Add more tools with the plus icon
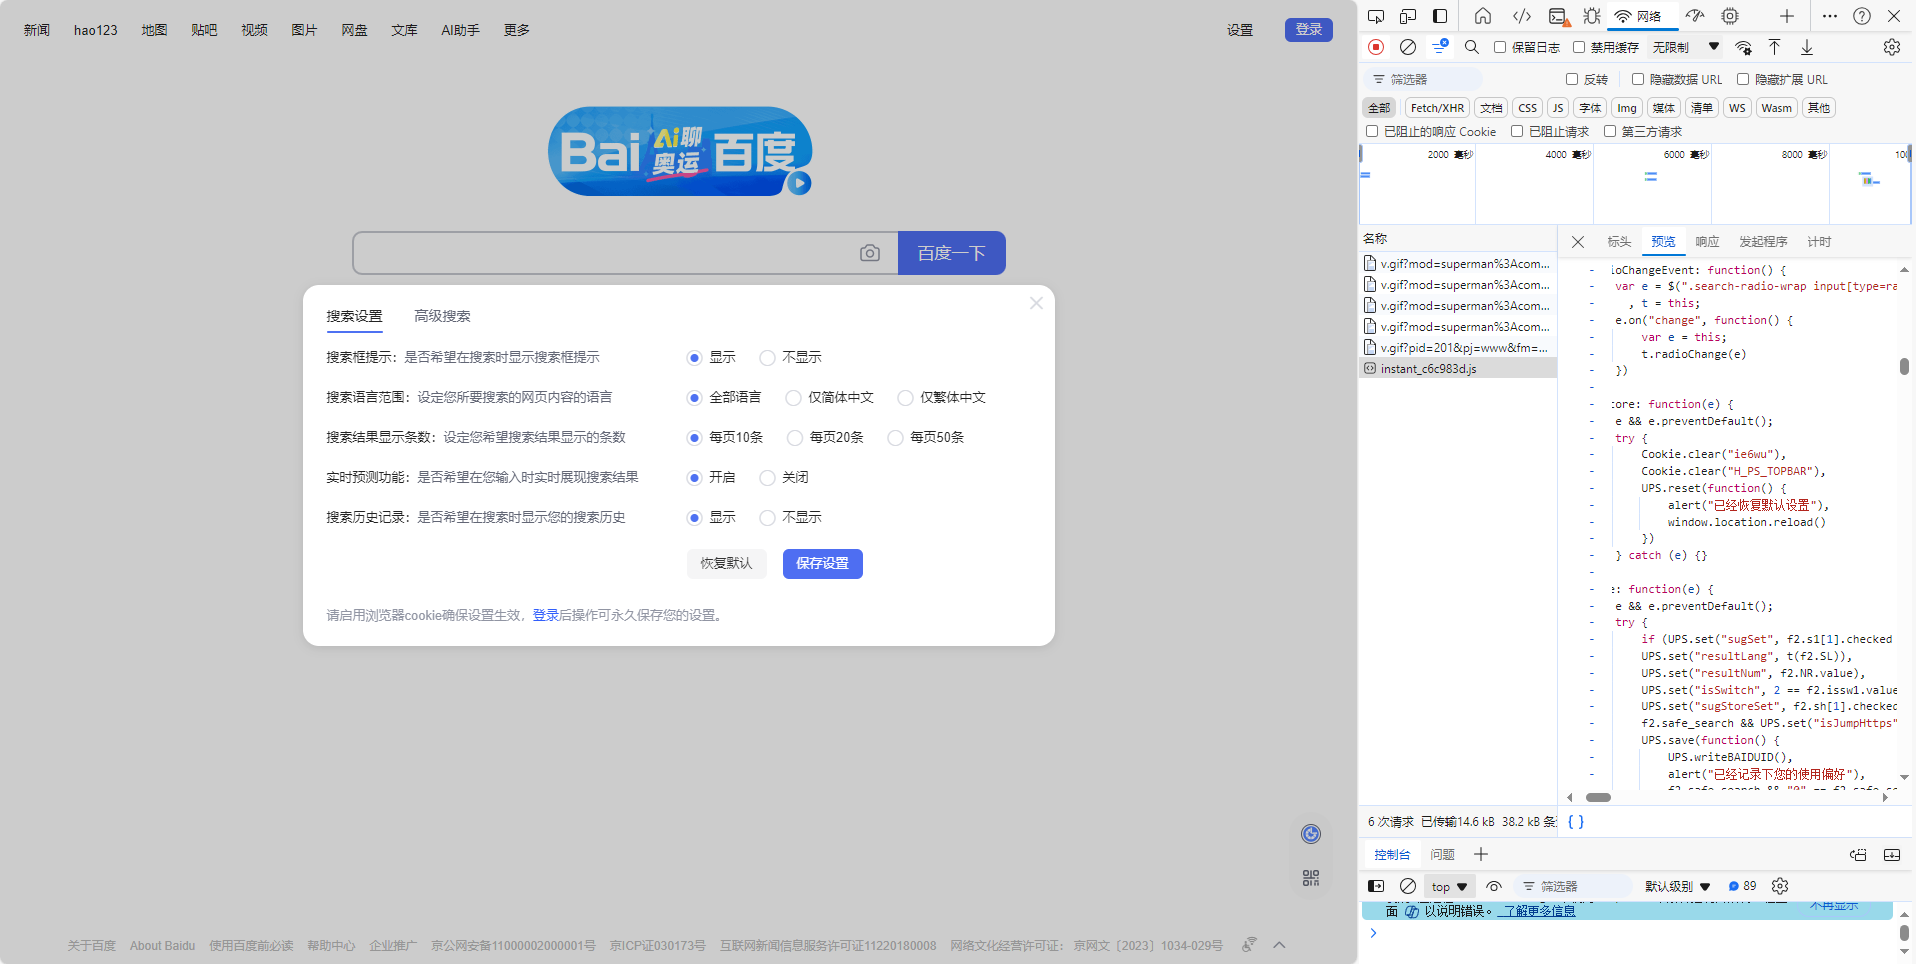 click(1786, 16)
